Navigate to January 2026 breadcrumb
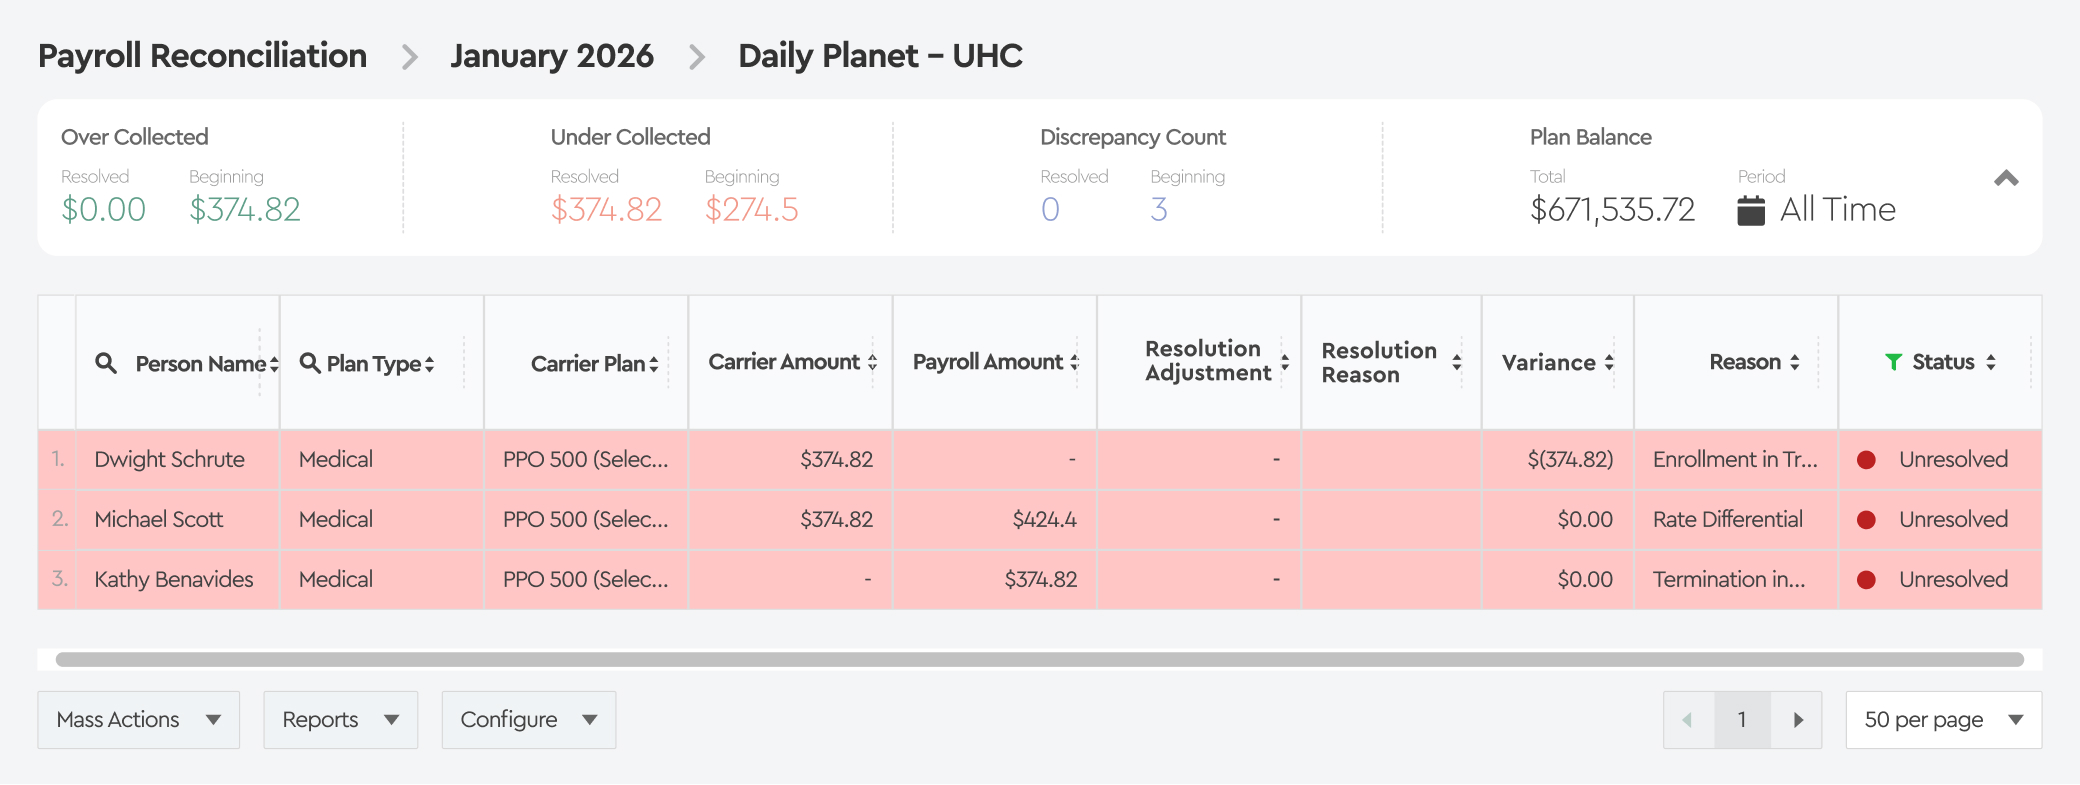 tap(551, 56)
